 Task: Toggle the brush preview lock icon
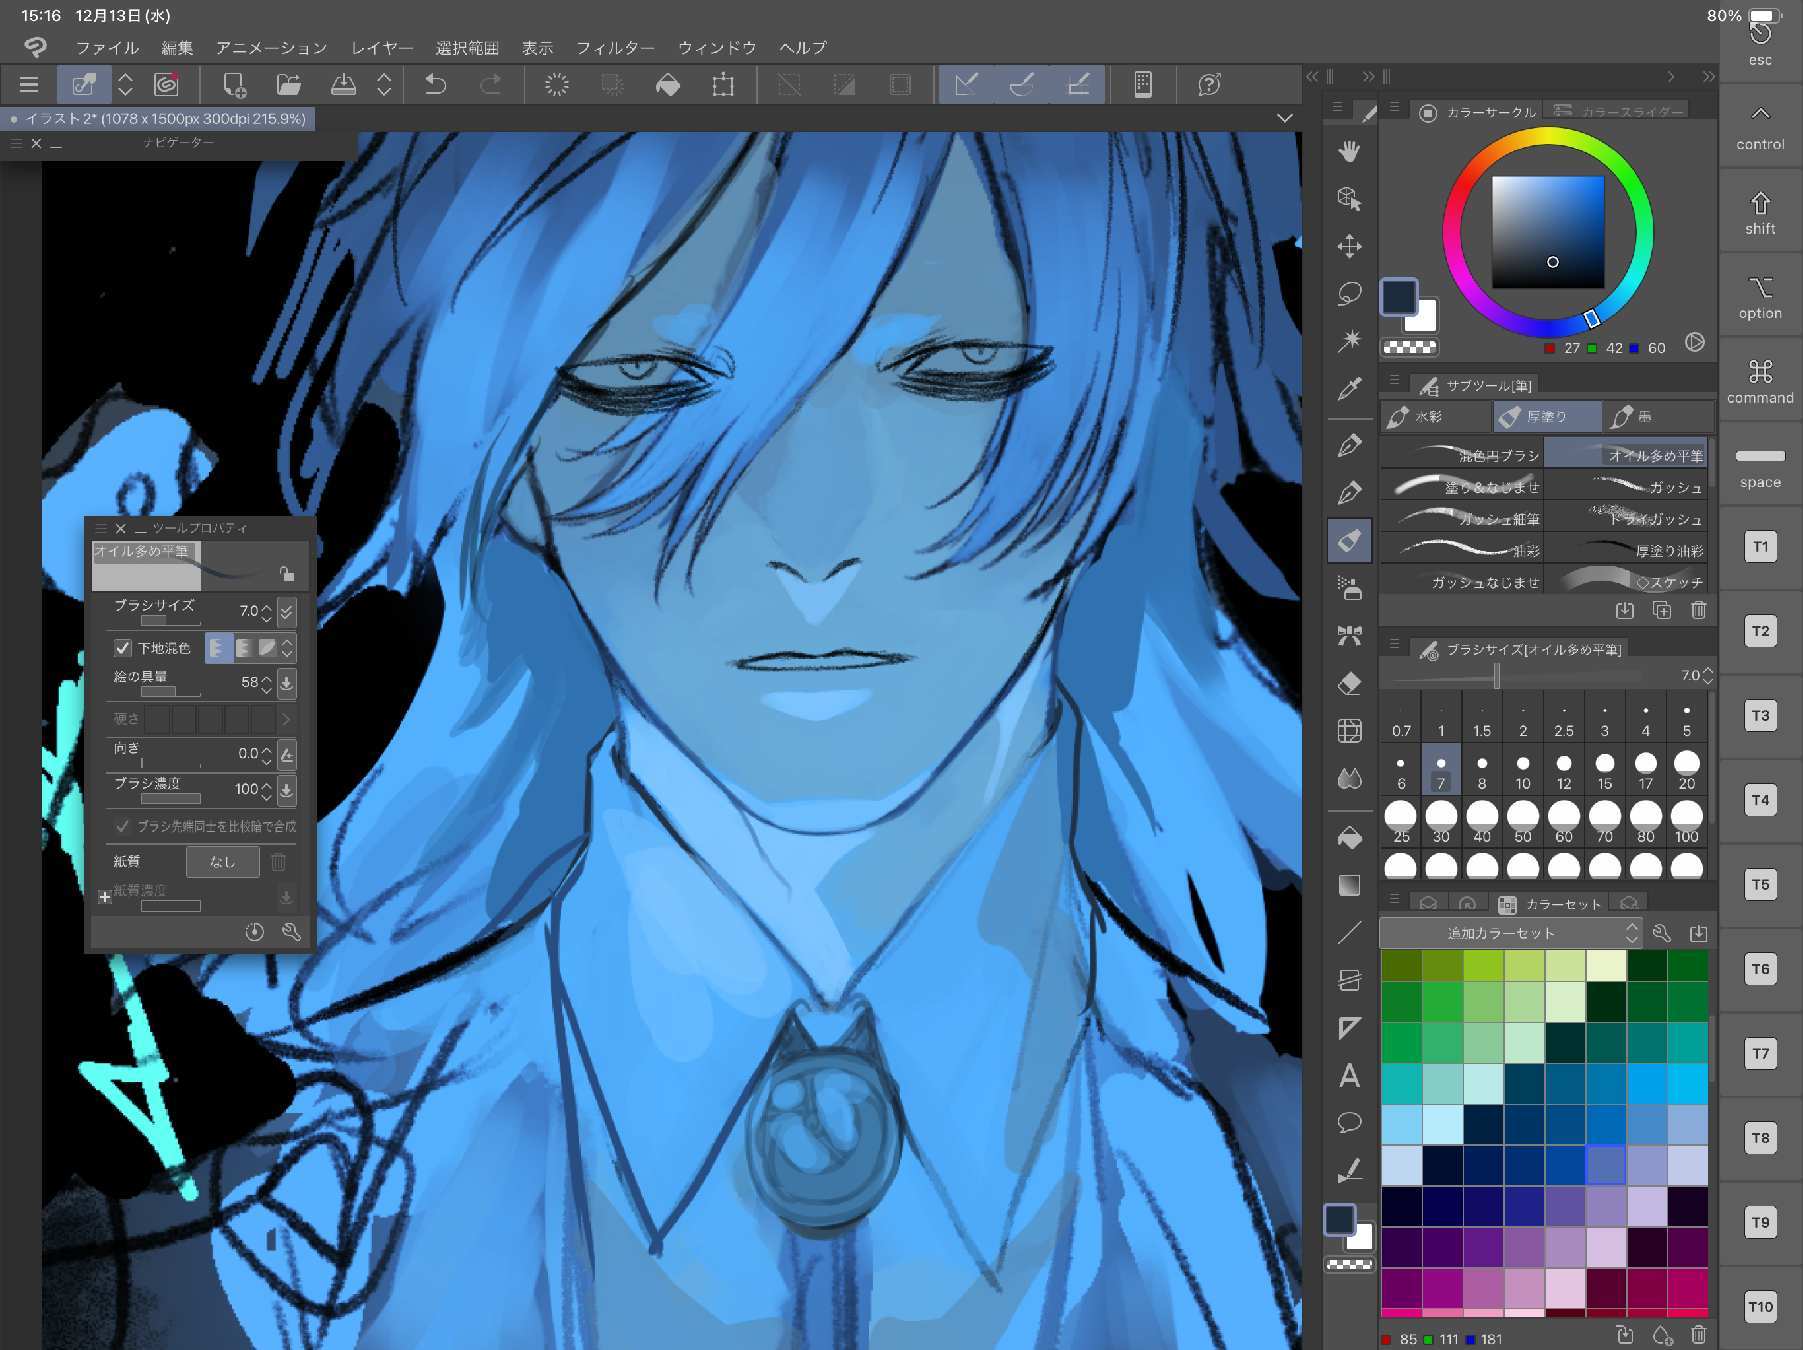[287, 573]
